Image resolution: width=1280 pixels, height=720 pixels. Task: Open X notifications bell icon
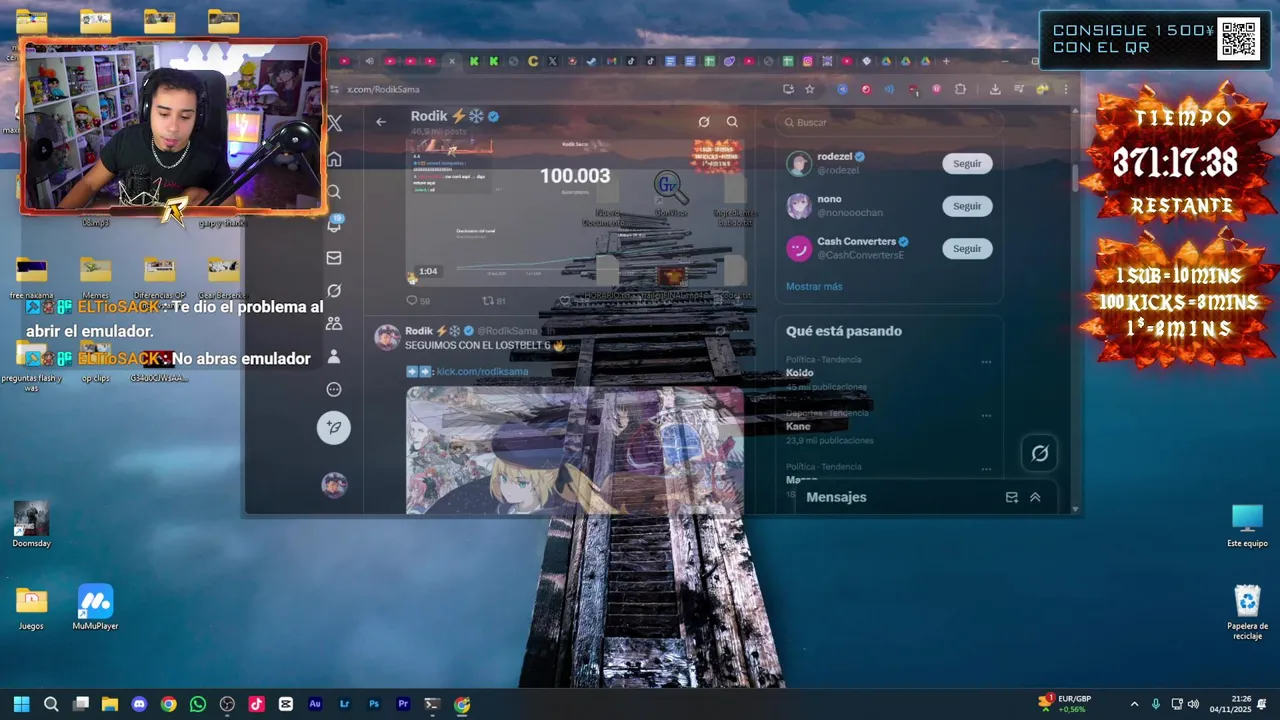tap(334, 225)
